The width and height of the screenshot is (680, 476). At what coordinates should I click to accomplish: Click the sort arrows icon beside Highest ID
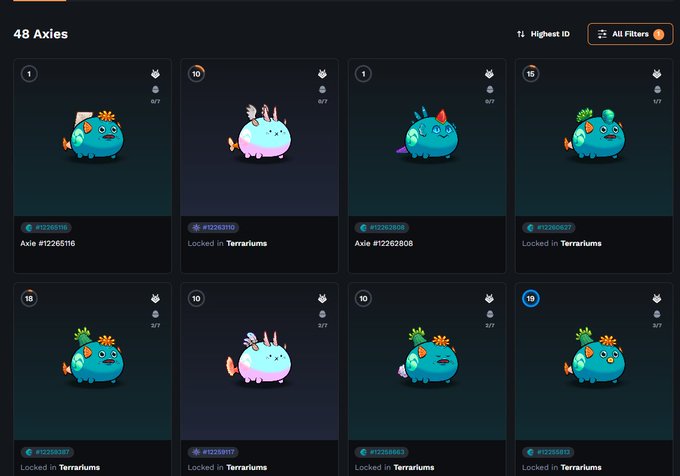click(x=521, y=34)
